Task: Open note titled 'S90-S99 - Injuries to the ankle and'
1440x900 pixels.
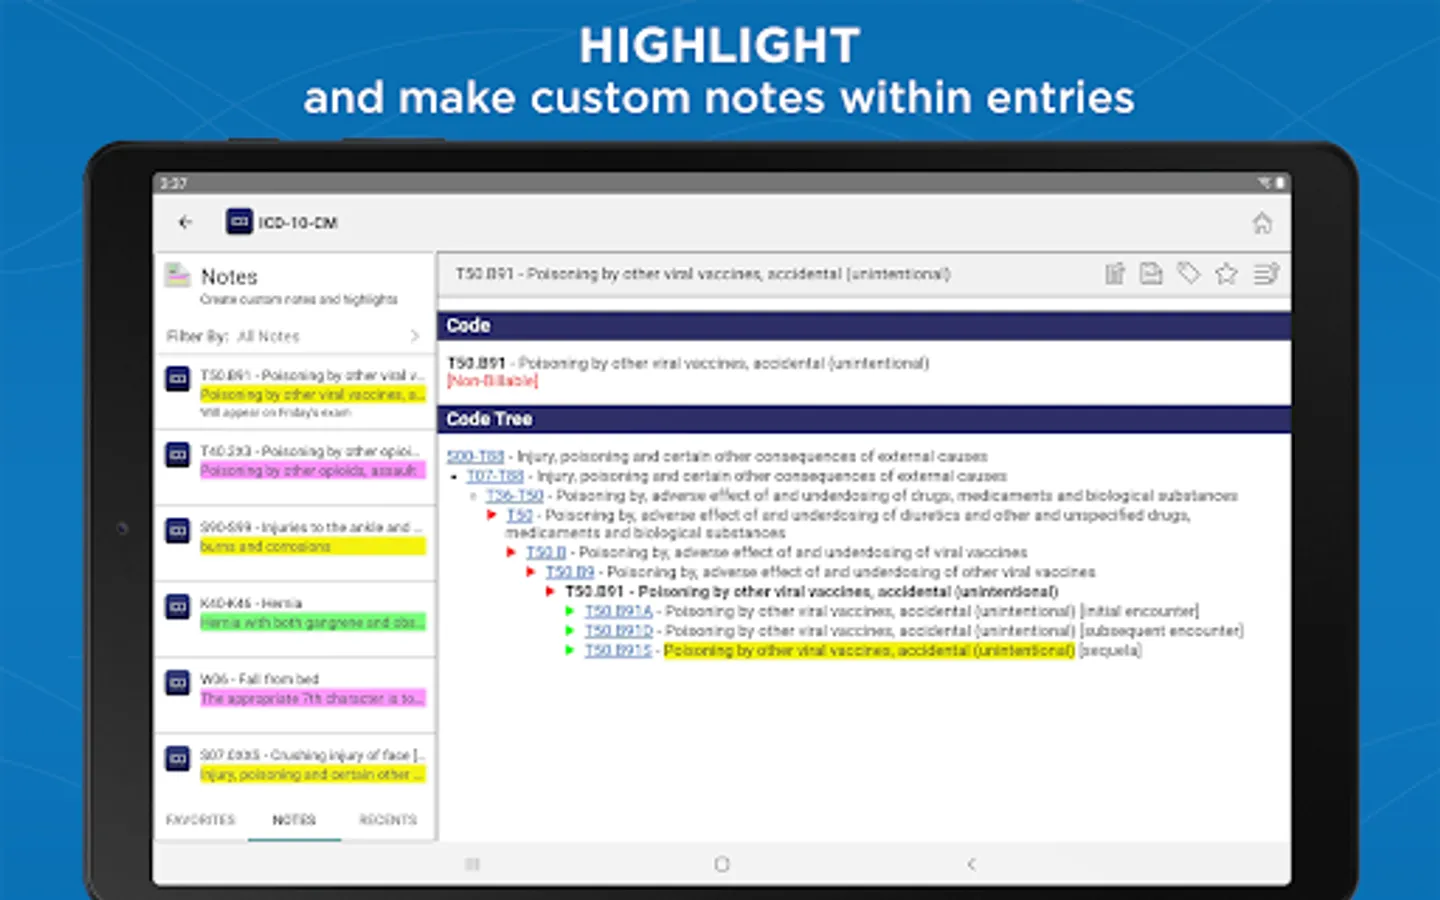Action: (311, 527)
